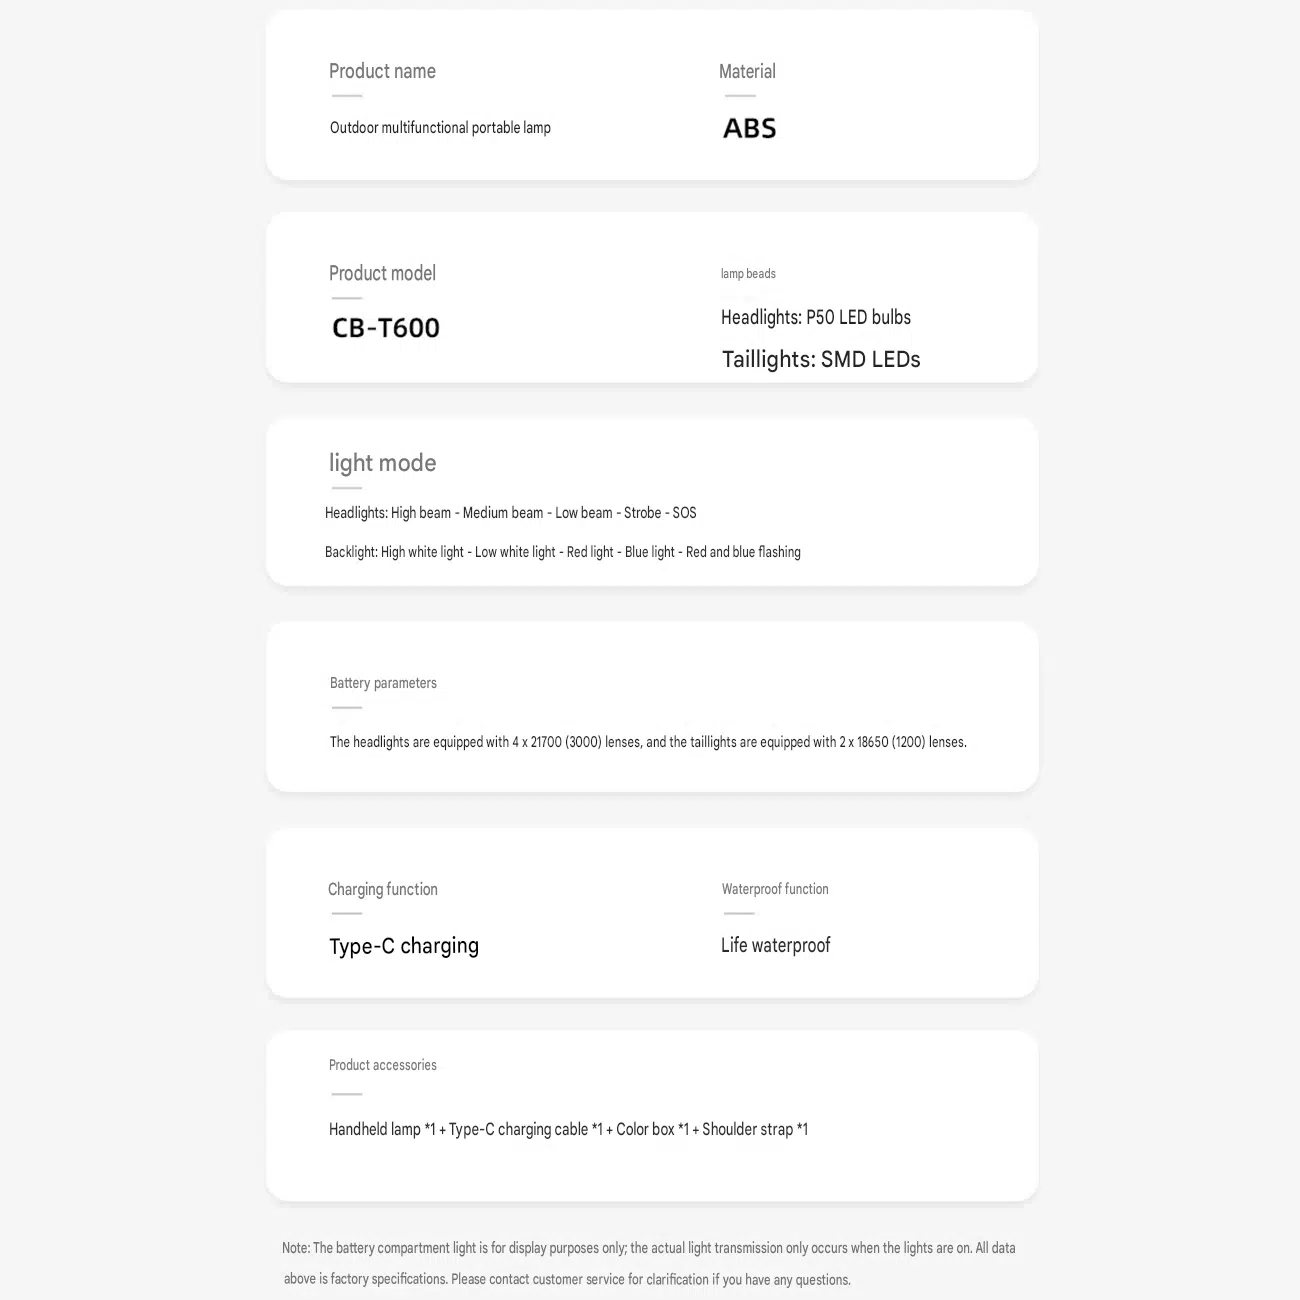The height and width of the screenshot is (1300, 1300).
Task: Click 'Headlights: P50 LED bulbs' text
Action: coord(816,317)
